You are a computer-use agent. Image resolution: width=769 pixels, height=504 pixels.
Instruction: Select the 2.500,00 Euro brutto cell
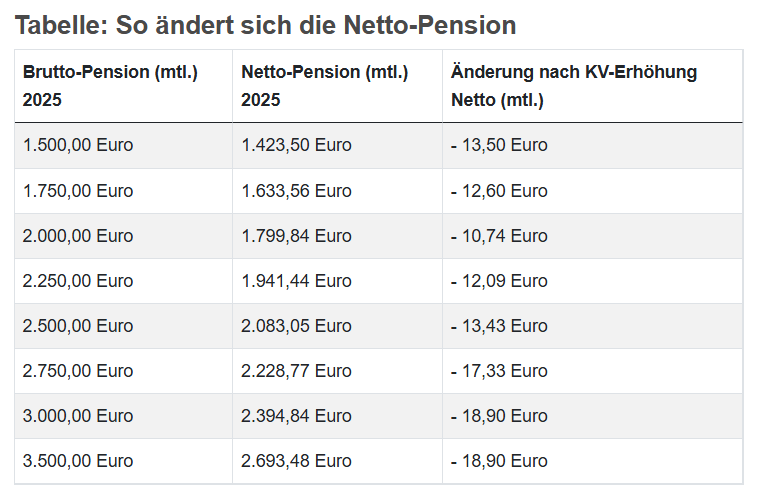78,326
